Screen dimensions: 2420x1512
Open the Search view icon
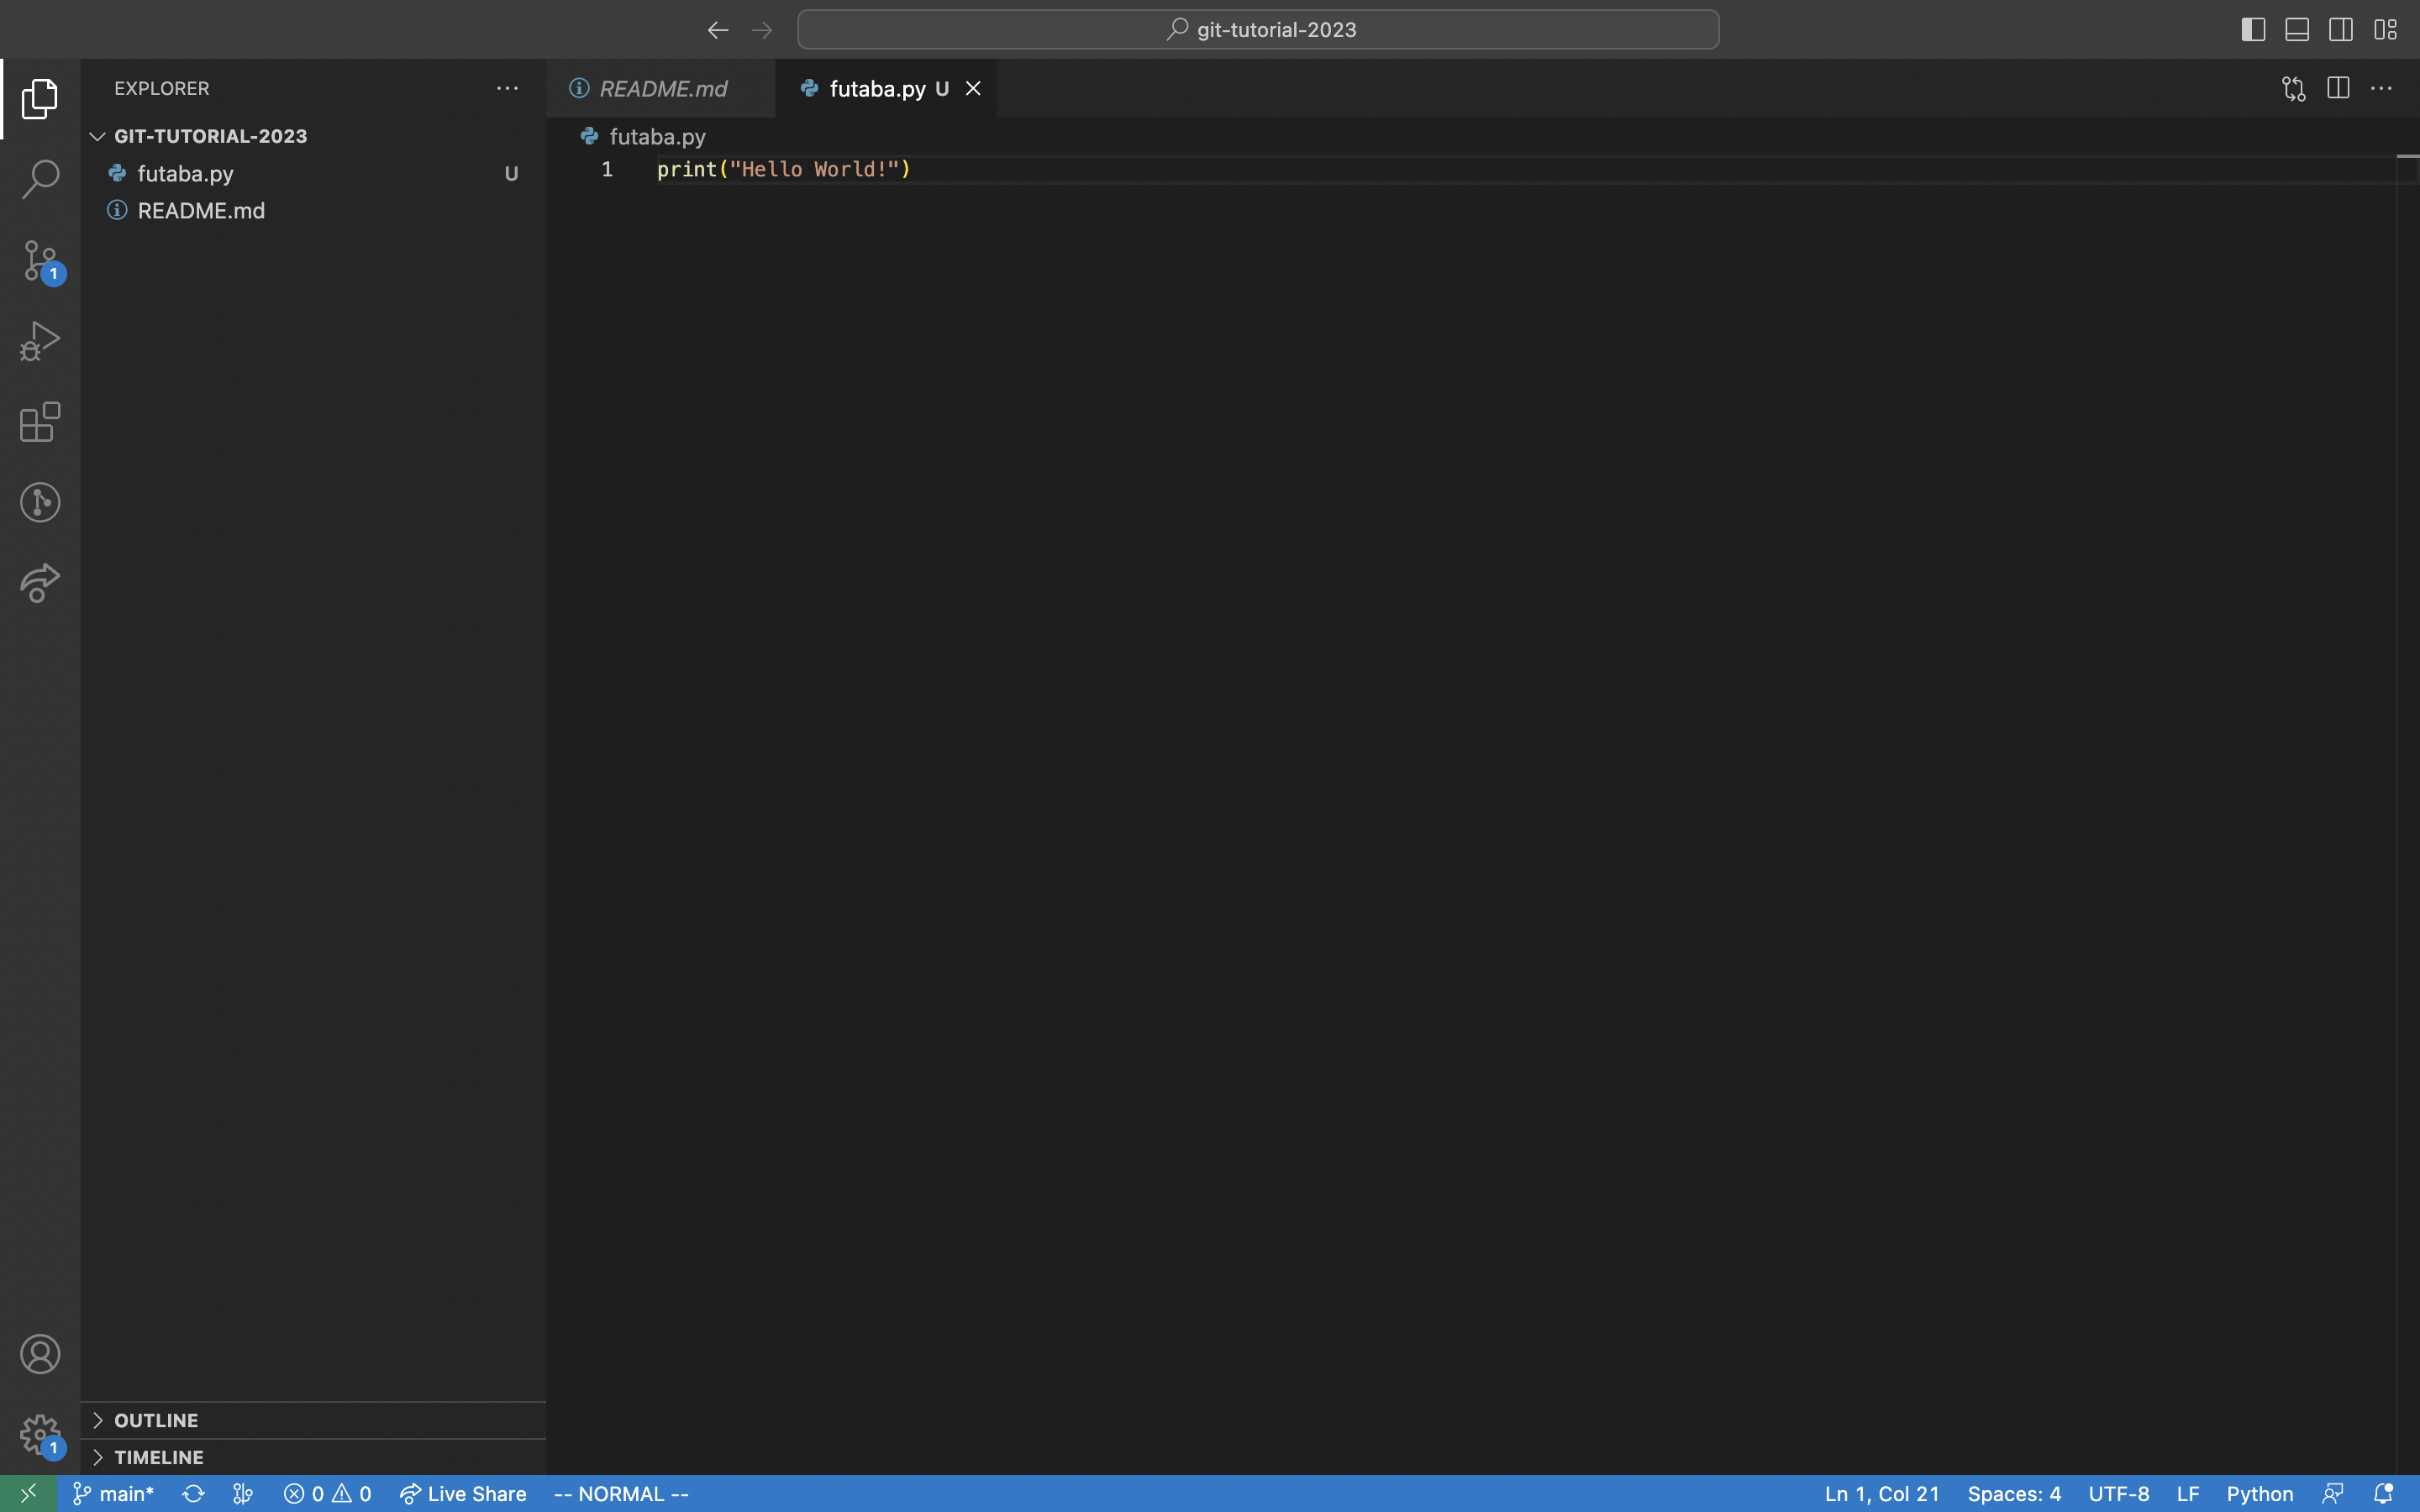click(40, 179)
